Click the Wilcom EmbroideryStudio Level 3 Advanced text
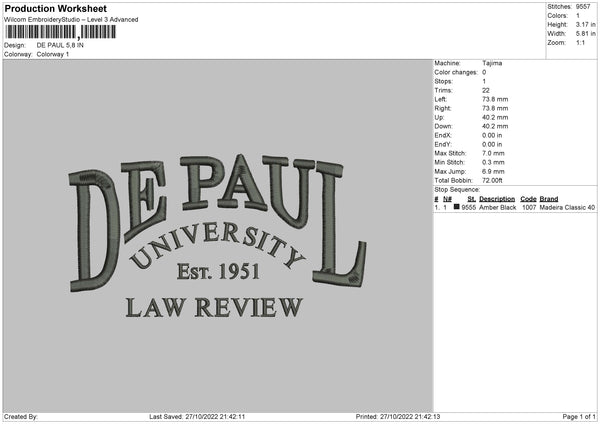Image resolution: width=600 pixels, height=424 pixels. point(71,20)
